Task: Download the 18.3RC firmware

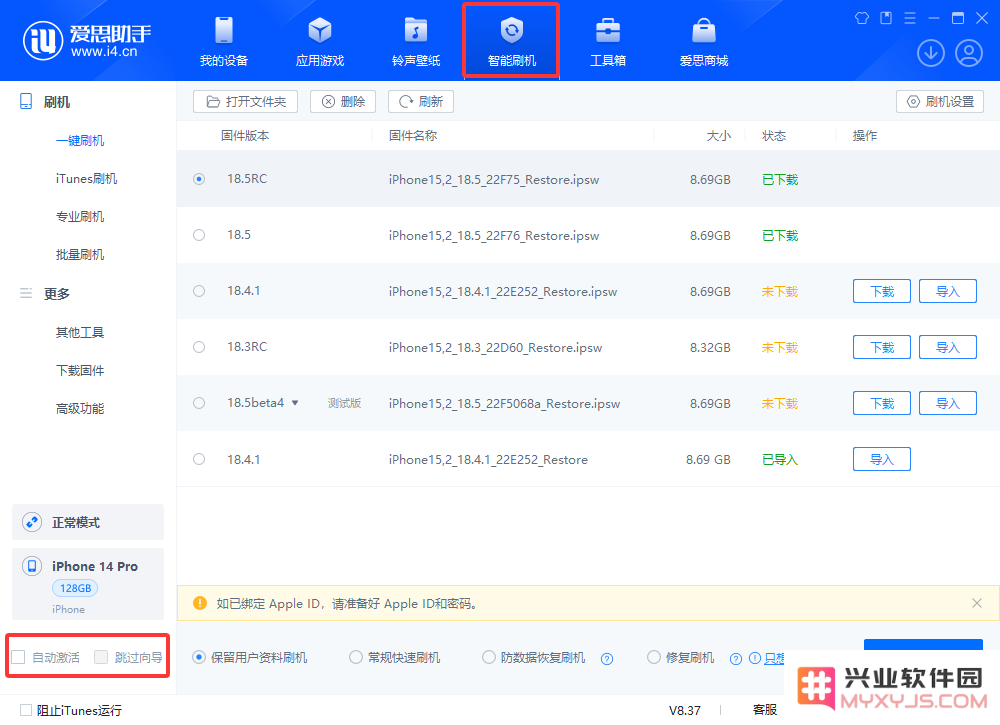Action: coord(881,348)
